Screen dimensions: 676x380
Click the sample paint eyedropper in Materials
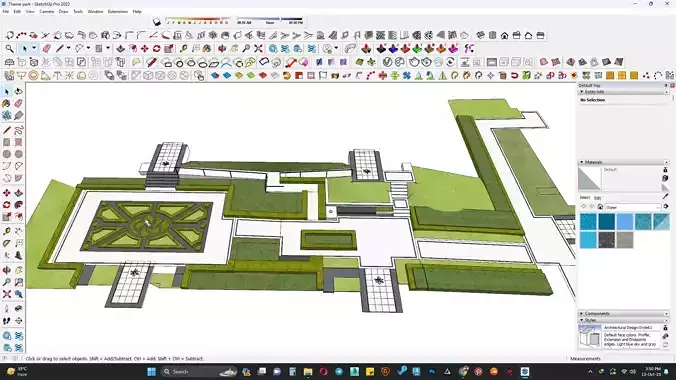666,197
